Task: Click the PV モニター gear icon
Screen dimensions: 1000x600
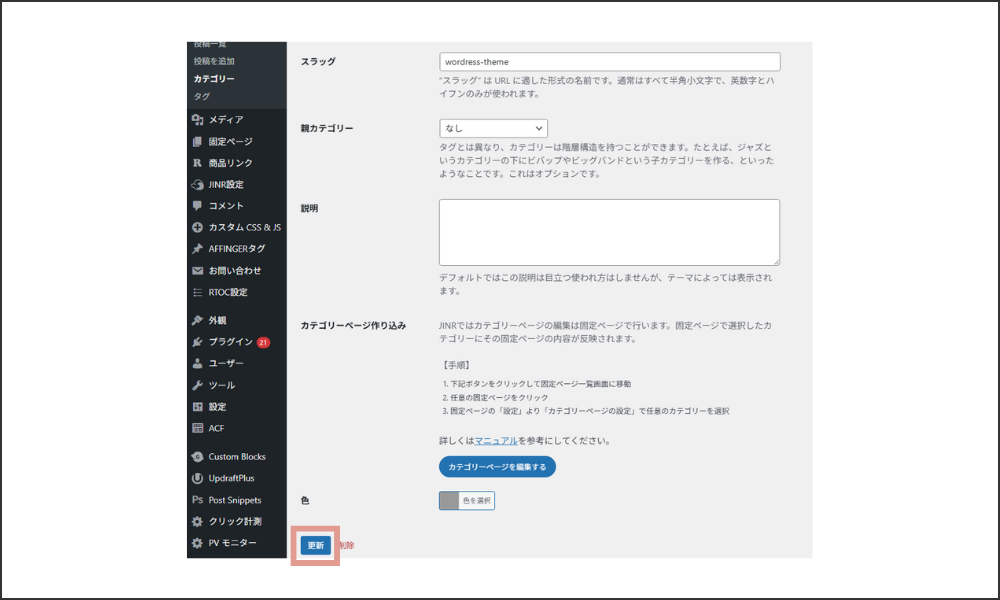Action: [x=197, y=543]
